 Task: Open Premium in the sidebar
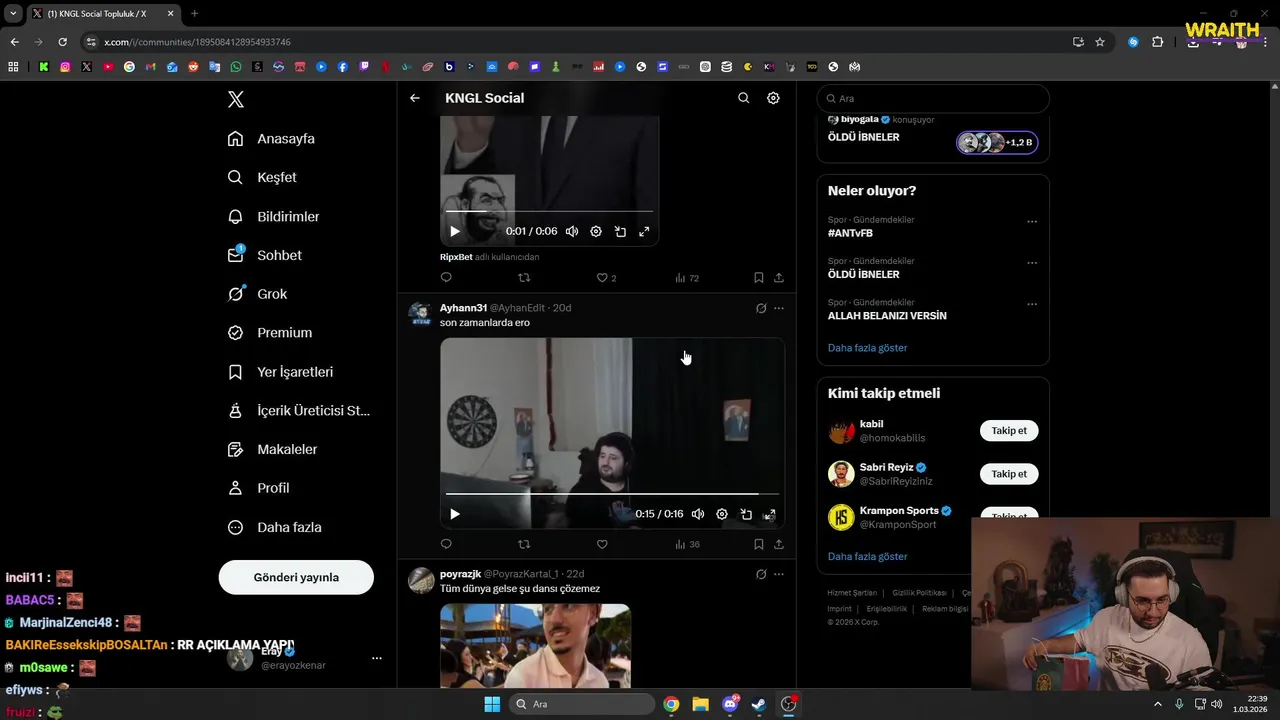pos(270,333)
